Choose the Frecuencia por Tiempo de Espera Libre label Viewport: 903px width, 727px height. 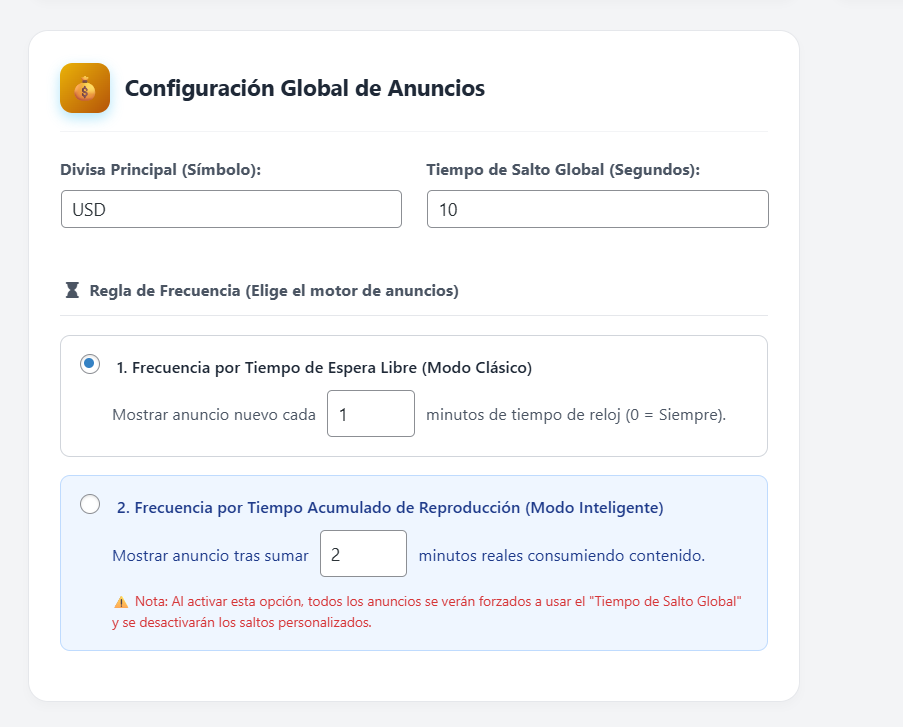(324, 368)
